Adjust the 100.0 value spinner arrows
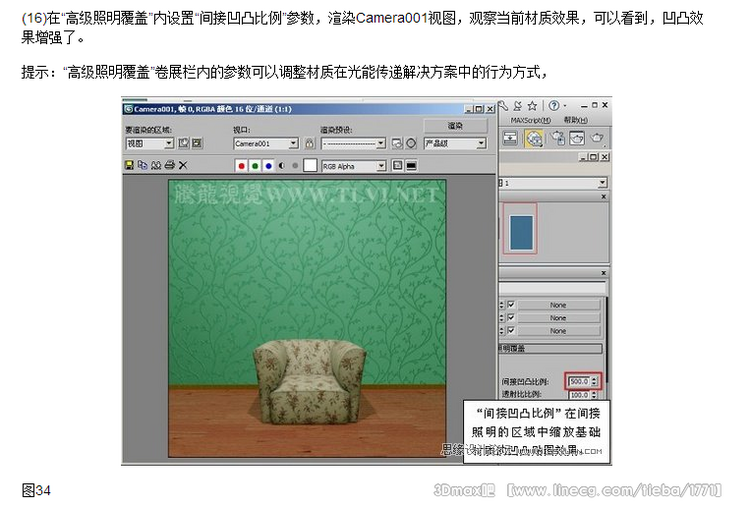750x507 pixels. tap(595, 395)
